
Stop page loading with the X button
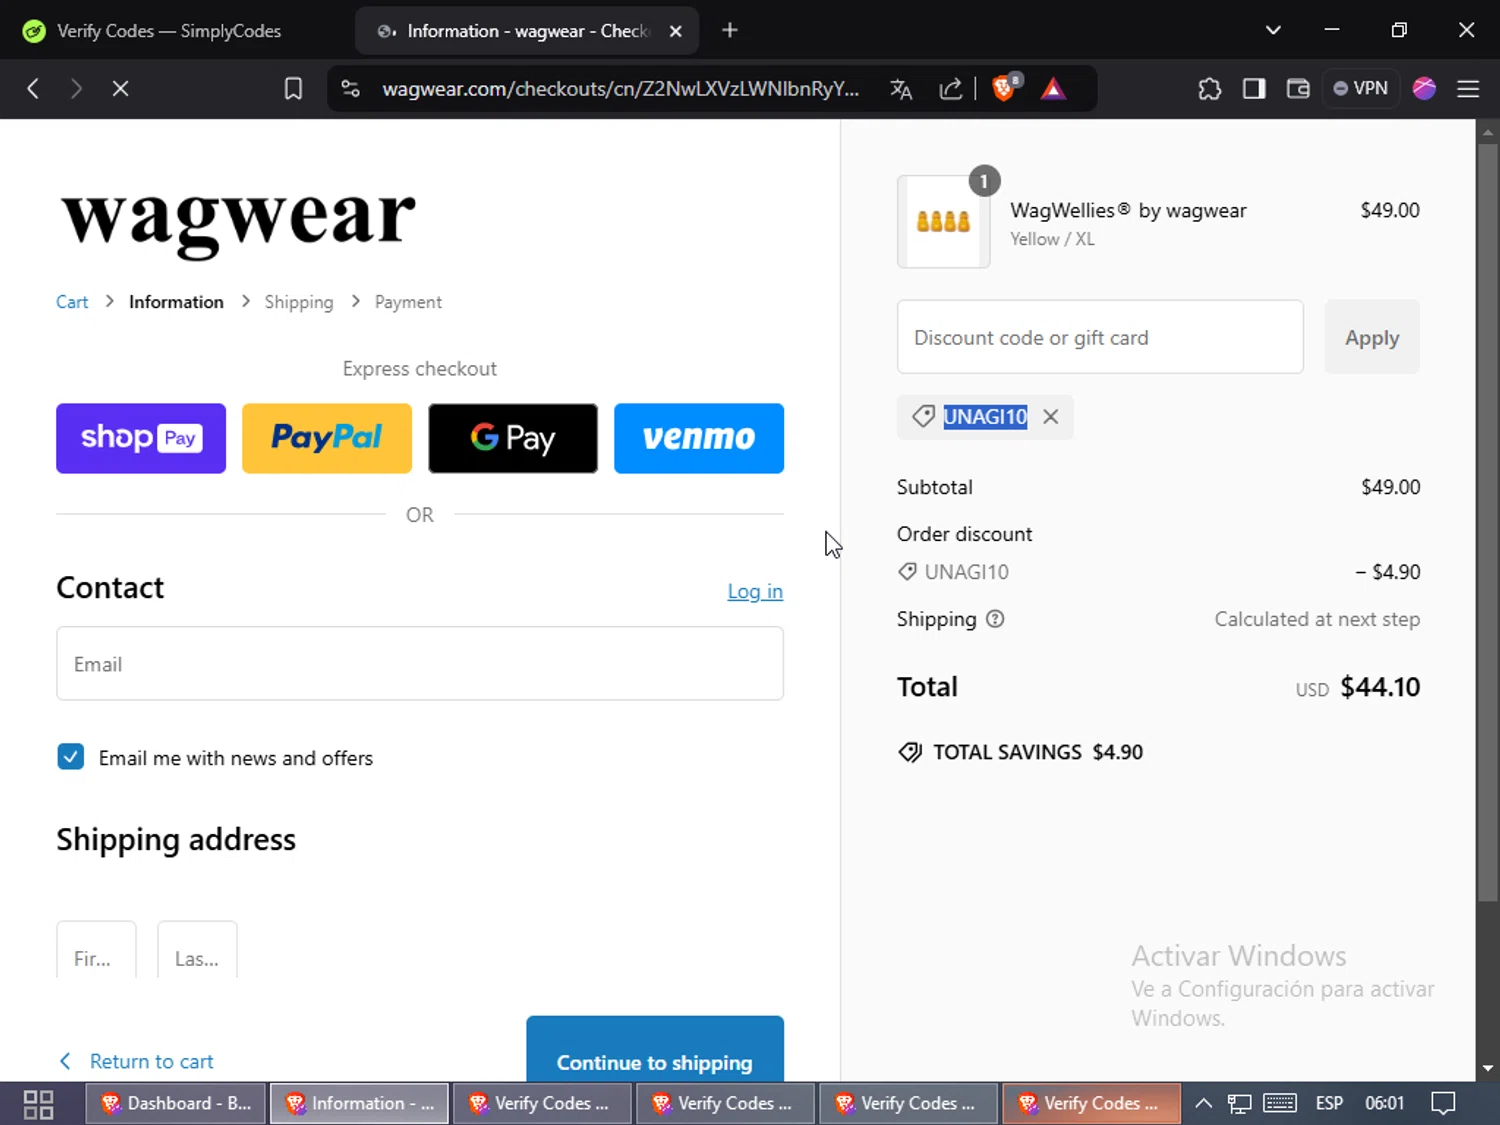point(120,89)
